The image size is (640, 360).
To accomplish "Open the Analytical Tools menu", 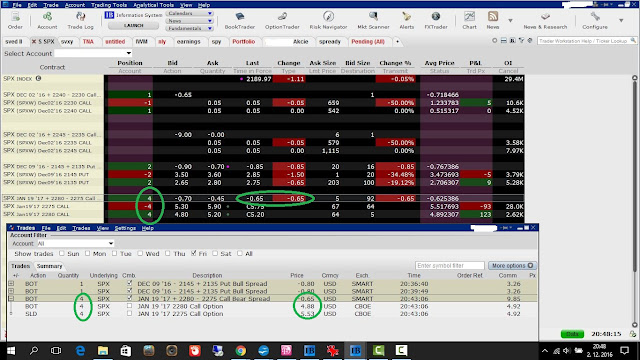I will point(153,5).
